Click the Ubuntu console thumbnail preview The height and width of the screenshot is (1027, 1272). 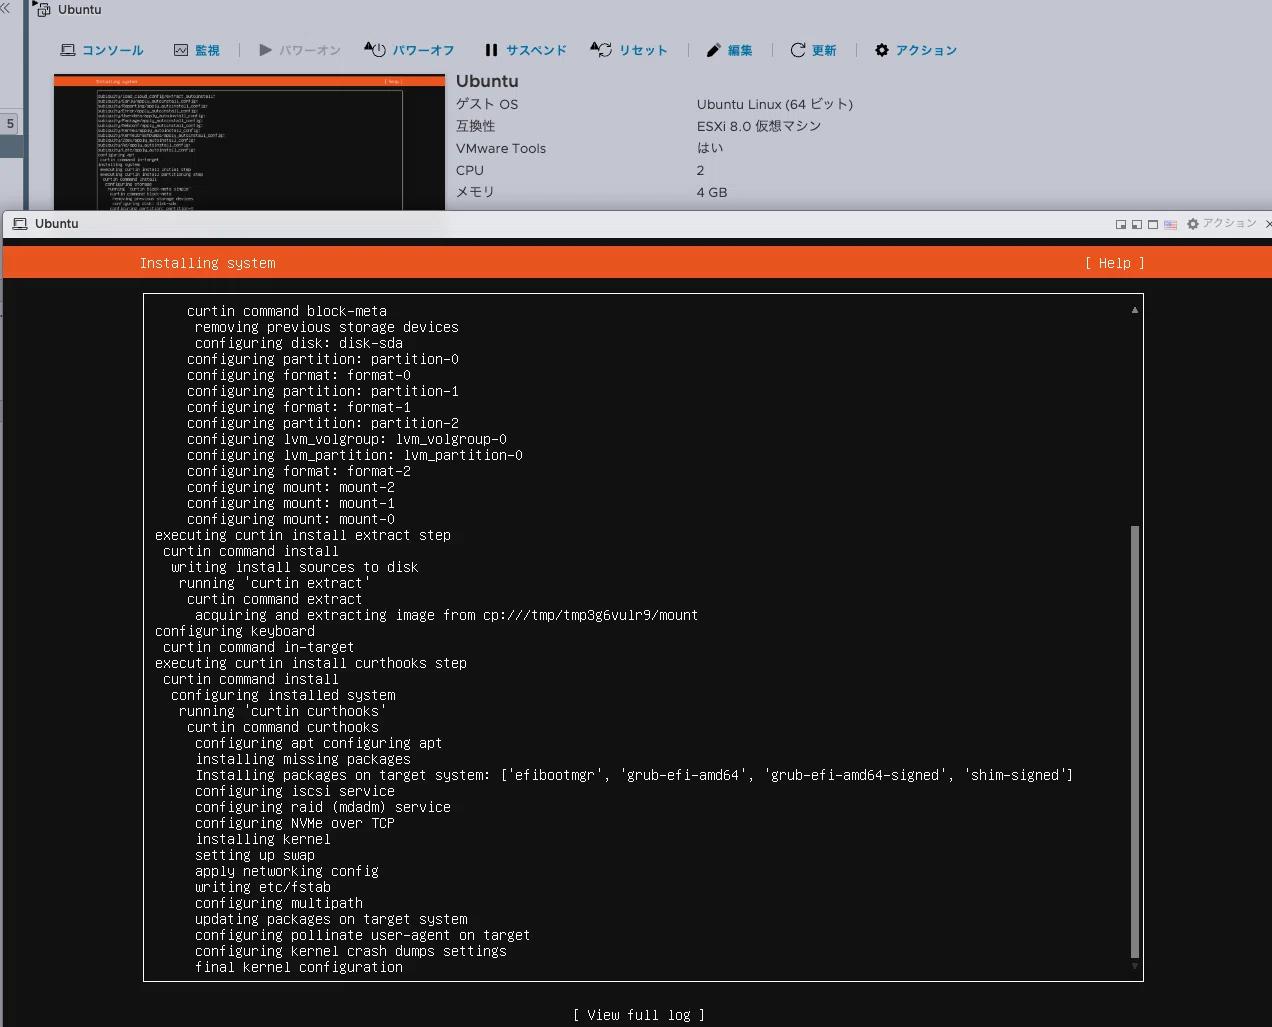point(249,142)
